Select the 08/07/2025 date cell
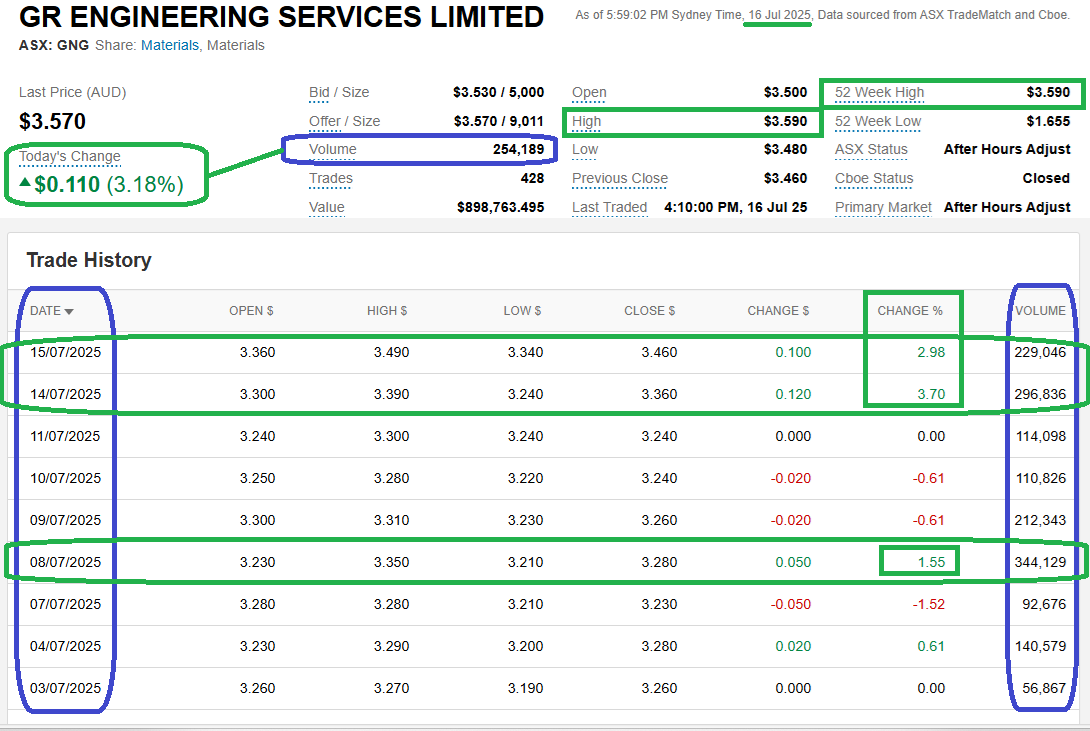Viewport: 1090px width, 731px height. click(x=66, y=562)
